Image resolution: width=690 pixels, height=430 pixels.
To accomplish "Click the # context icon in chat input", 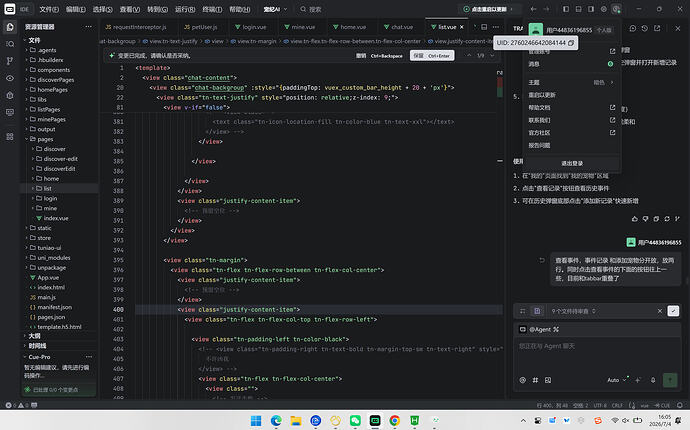I will pyautogui.click(x=535, y=380).
